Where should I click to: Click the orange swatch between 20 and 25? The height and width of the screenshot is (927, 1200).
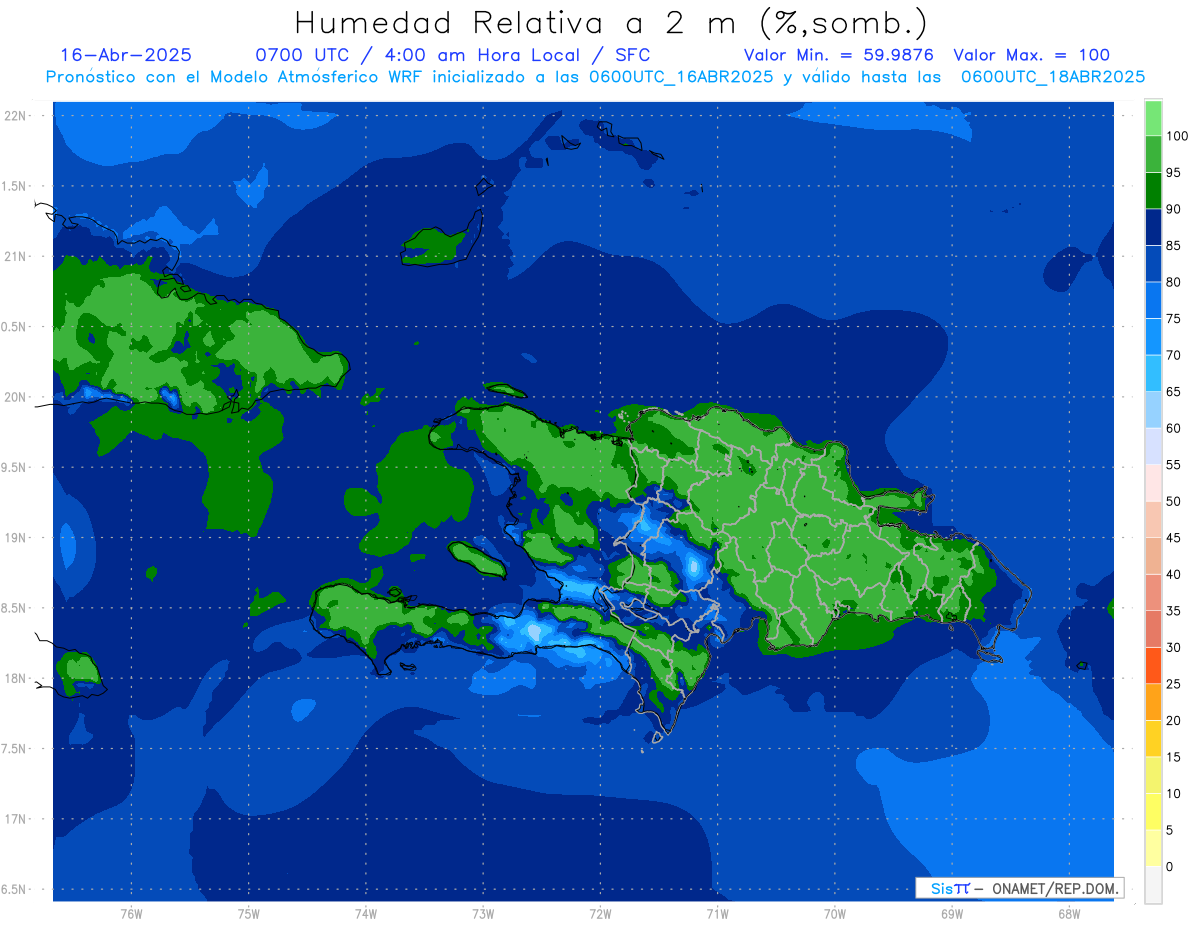click(1153, 702)
